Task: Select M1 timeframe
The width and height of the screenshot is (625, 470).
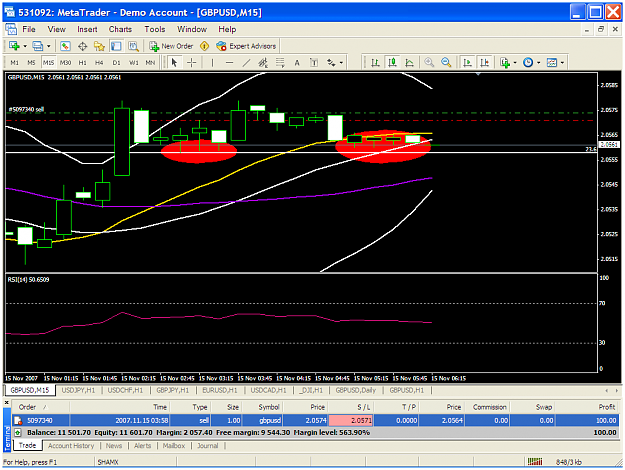Action: 14,63
